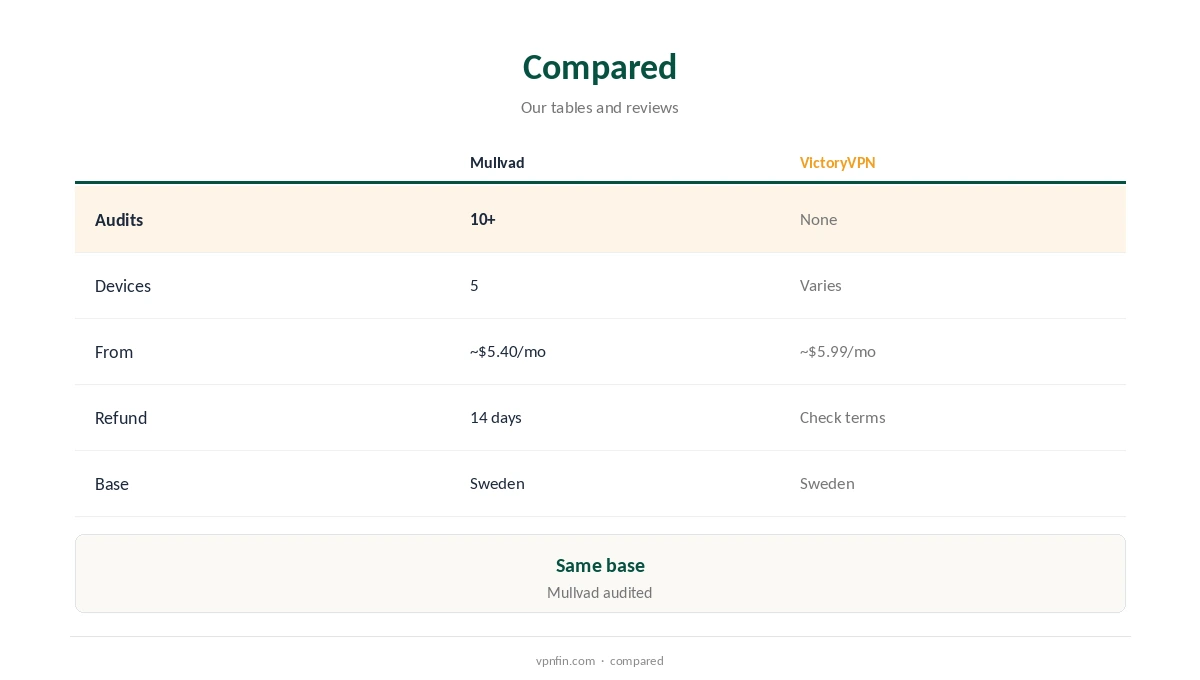
Task: Click the 'Mullvad audited' summary note
Action: tap(600, 592)
